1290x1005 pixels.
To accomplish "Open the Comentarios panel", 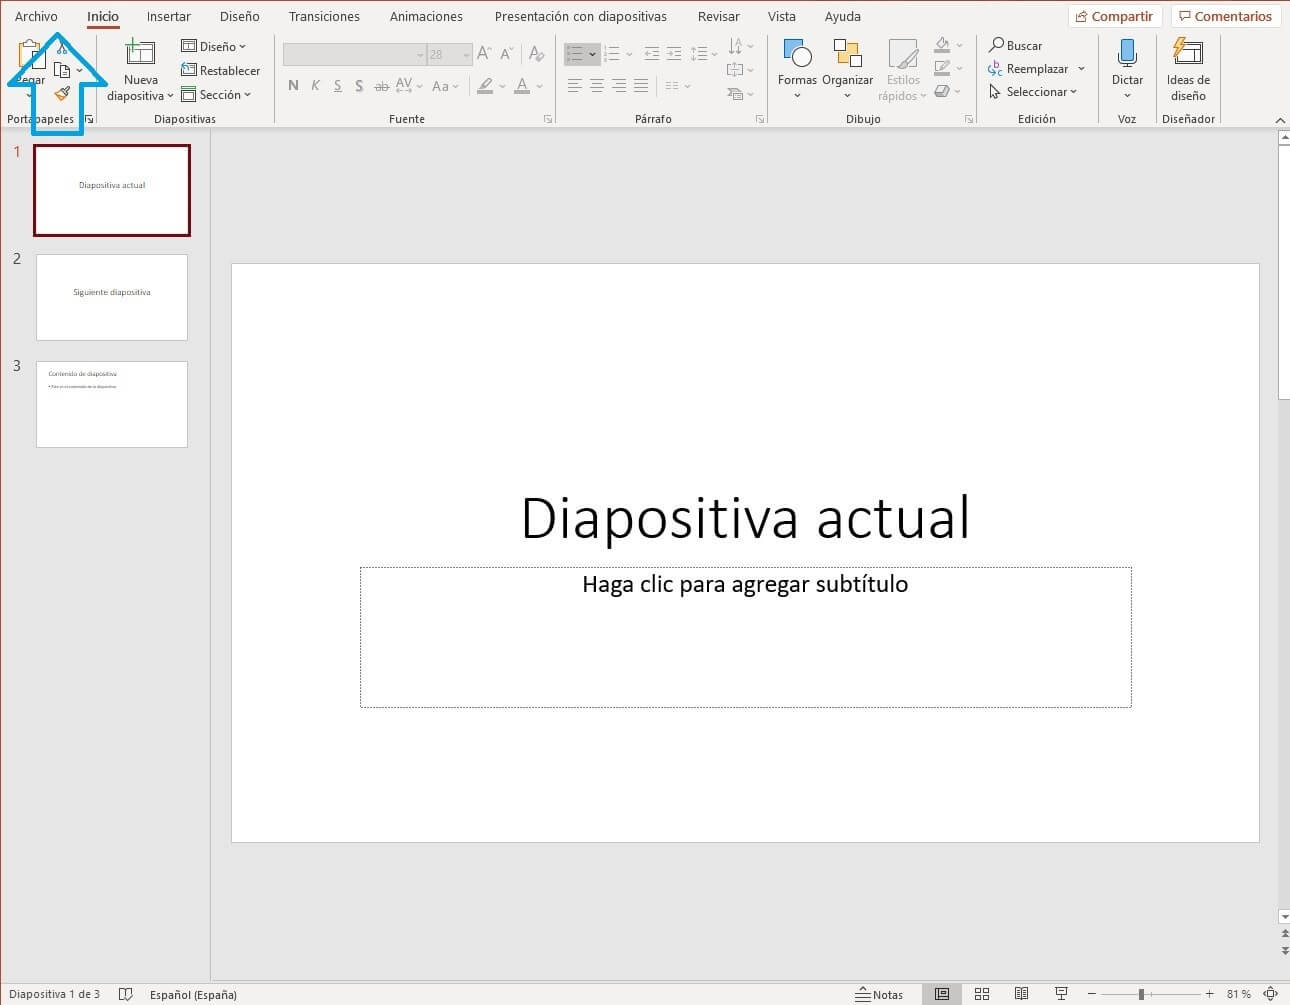I will [x=1226, y=16].
